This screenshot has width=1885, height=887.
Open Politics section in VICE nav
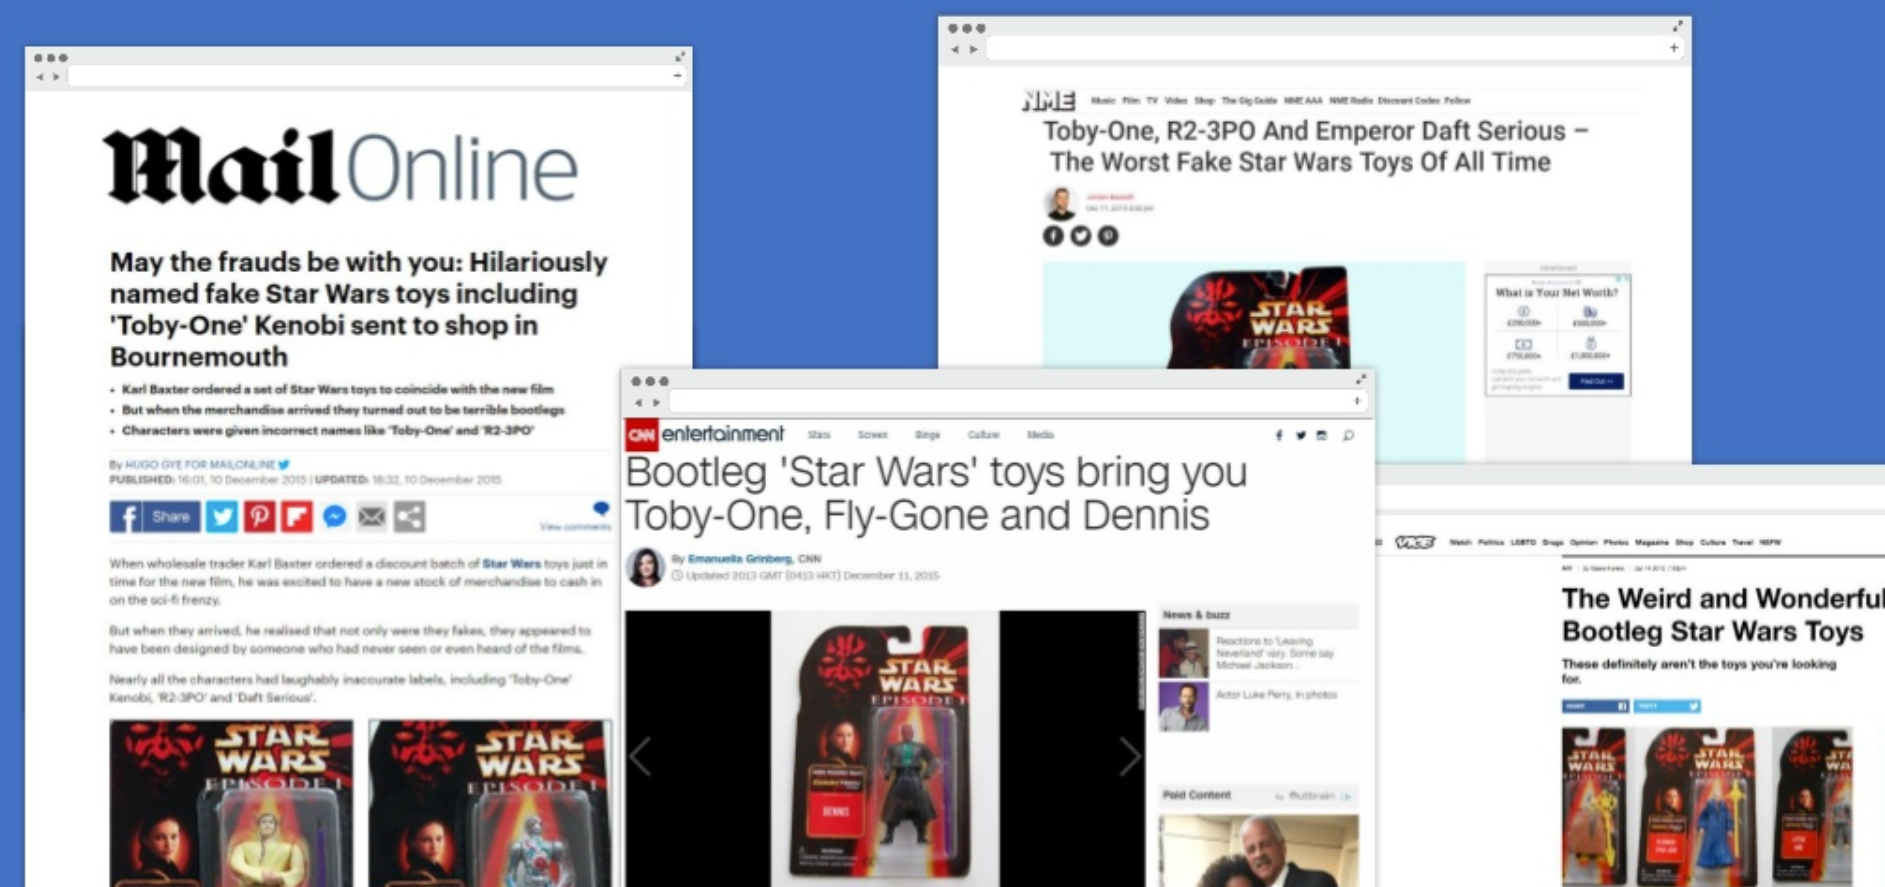(1491, 542)
